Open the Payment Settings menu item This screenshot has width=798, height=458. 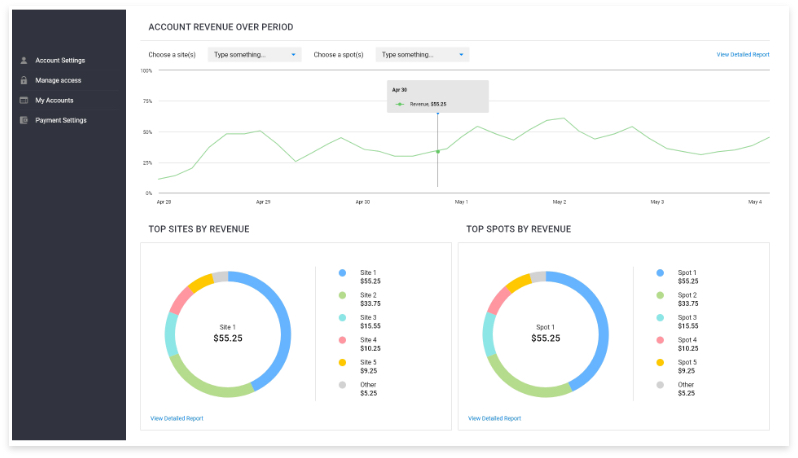[61, 120]
